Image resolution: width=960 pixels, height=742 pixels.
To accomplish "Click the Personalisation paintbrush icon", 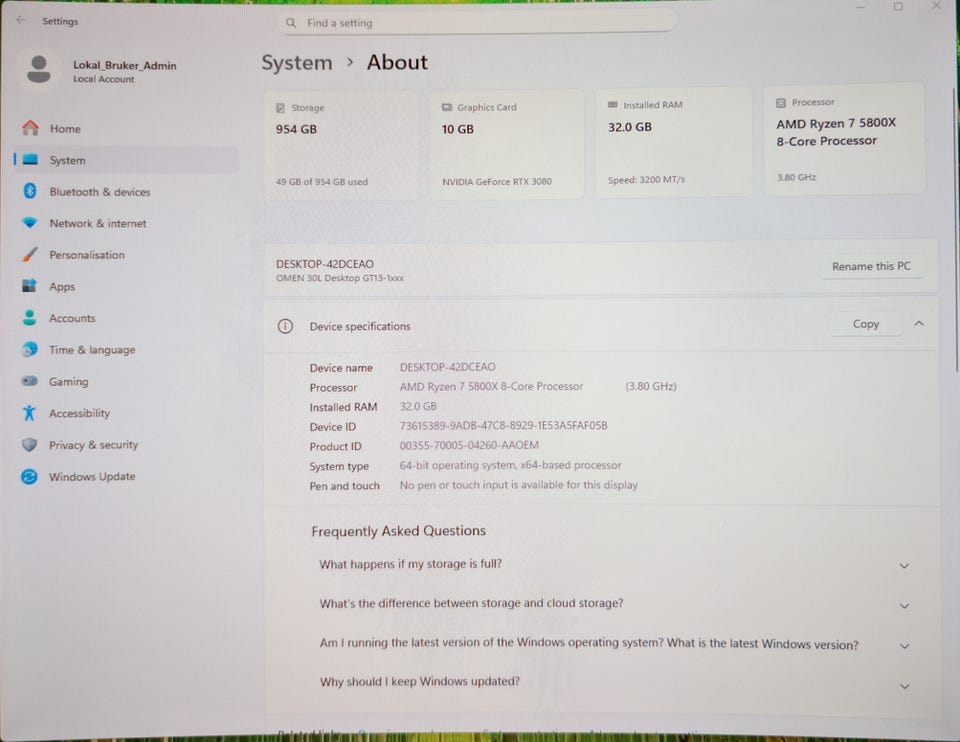I will click(x=29, y=254).
